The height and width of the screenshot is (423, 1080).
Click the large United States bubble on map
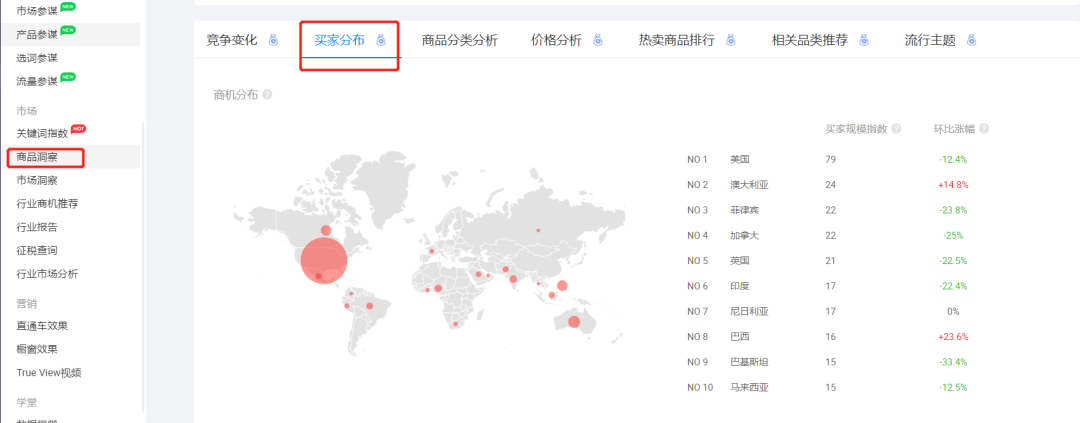323,259
